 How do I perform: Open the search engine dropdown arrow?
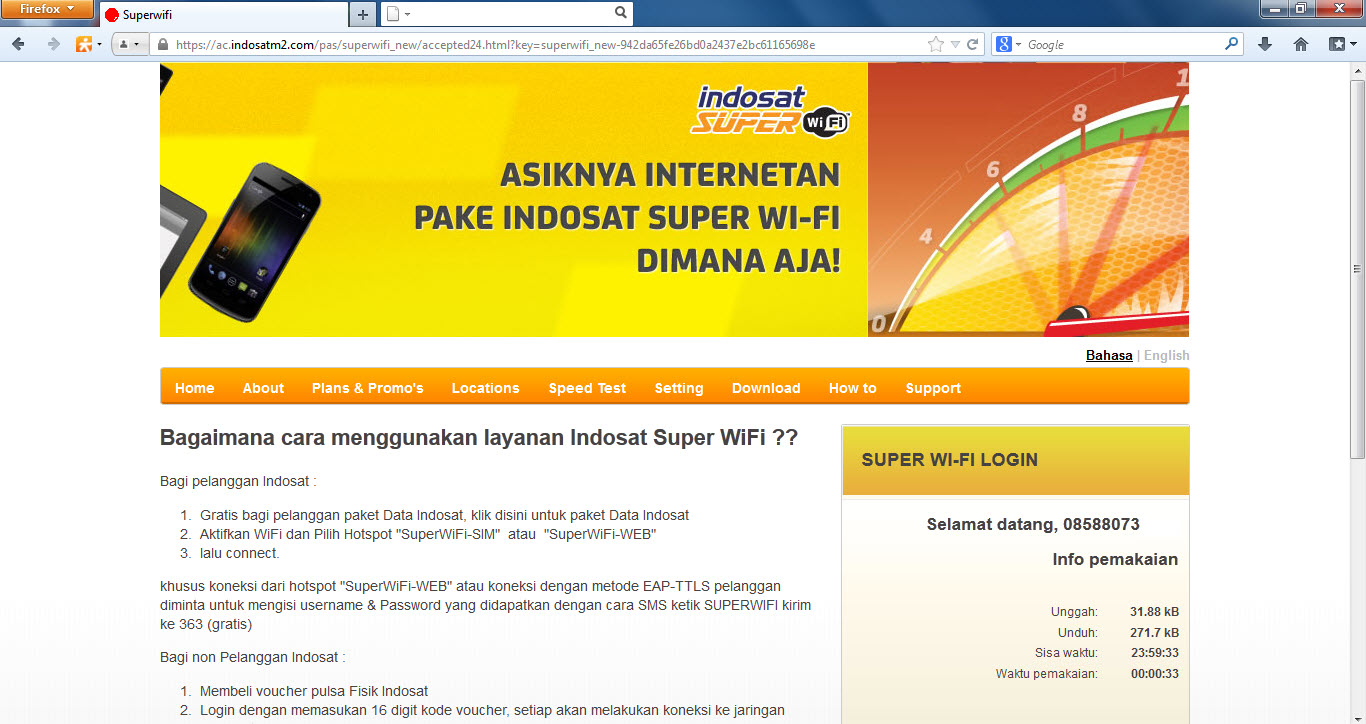tap(1018, 45)
